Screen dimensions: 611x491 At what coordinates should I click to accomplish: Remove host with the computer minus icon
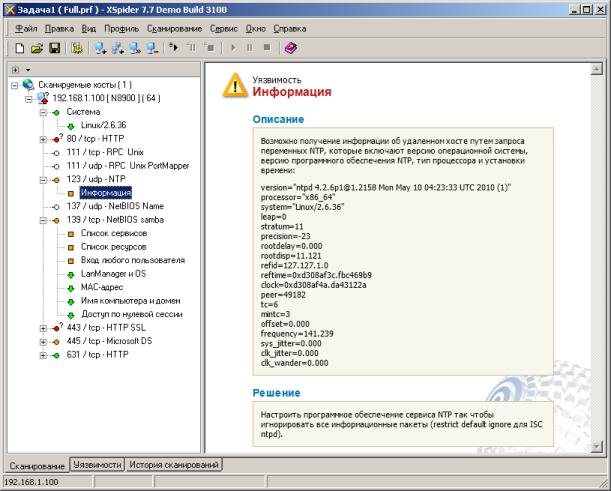(152, 48)
